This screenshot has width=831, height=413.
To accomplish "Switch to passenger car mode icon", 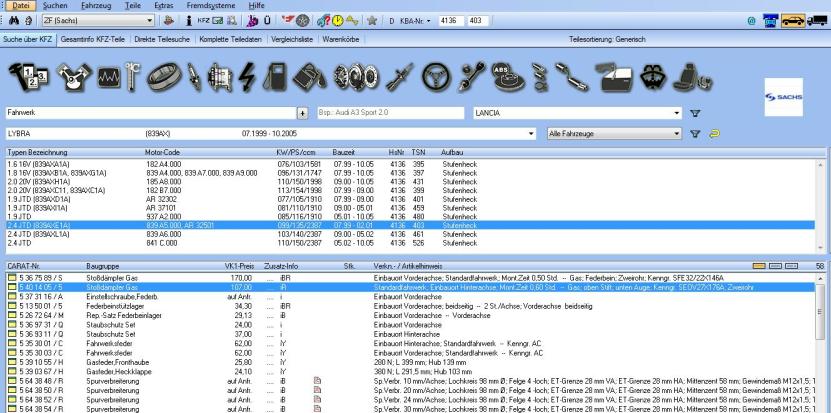I will [793, 21].
